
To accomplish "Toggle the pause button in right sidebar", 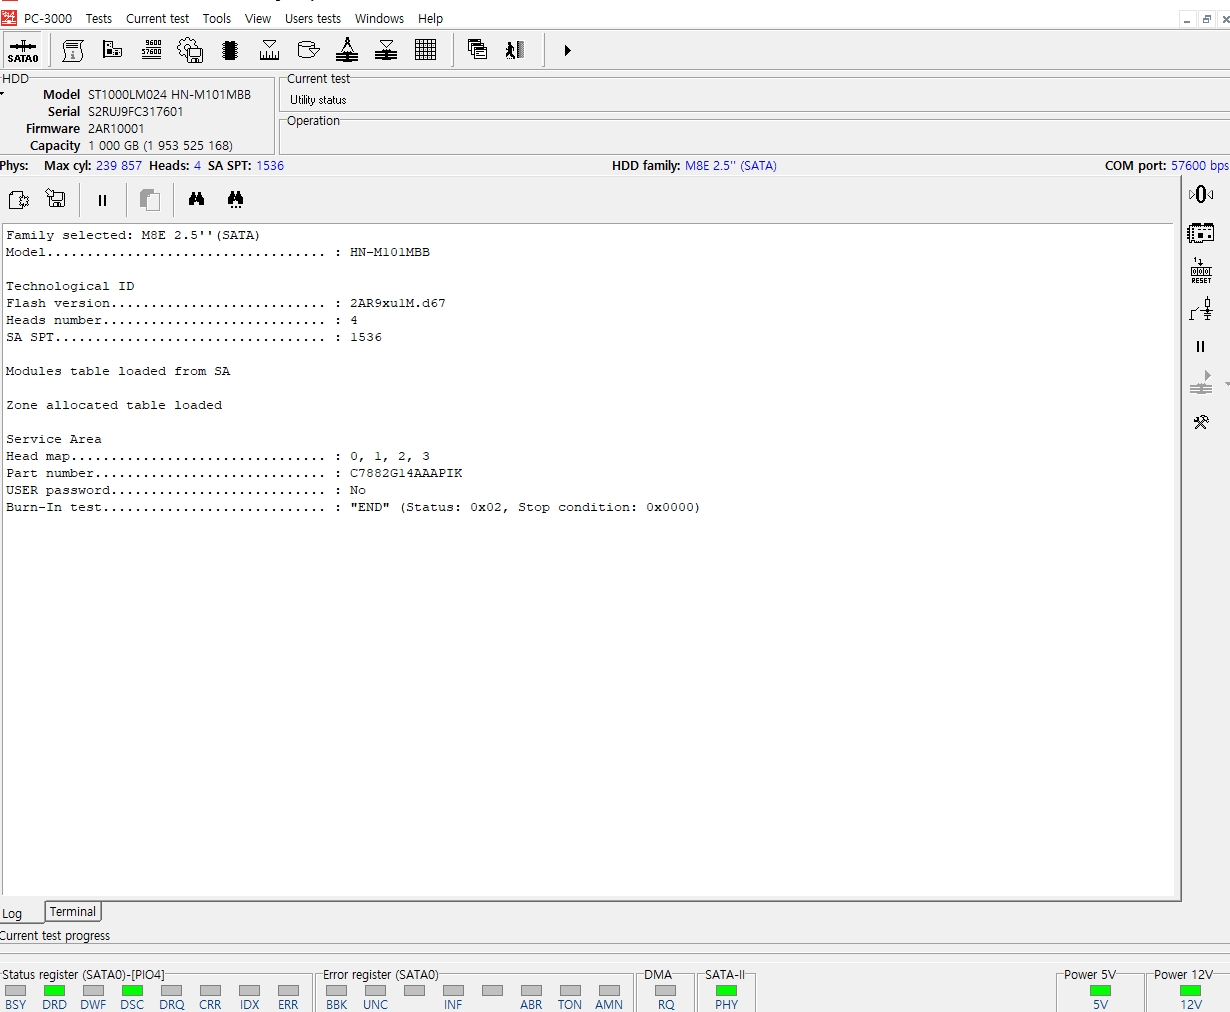I will [x=1200, y=347].
